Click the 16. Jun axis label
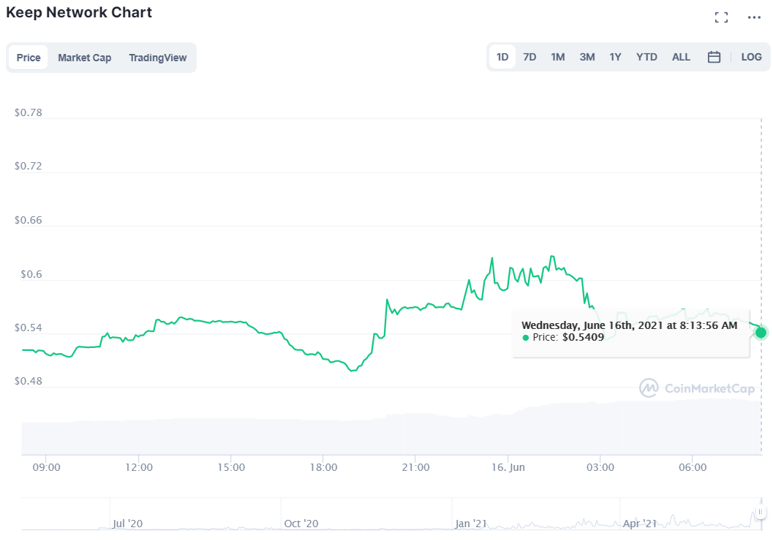The height and width of the screenshot is (540, 772). [508, 467]
